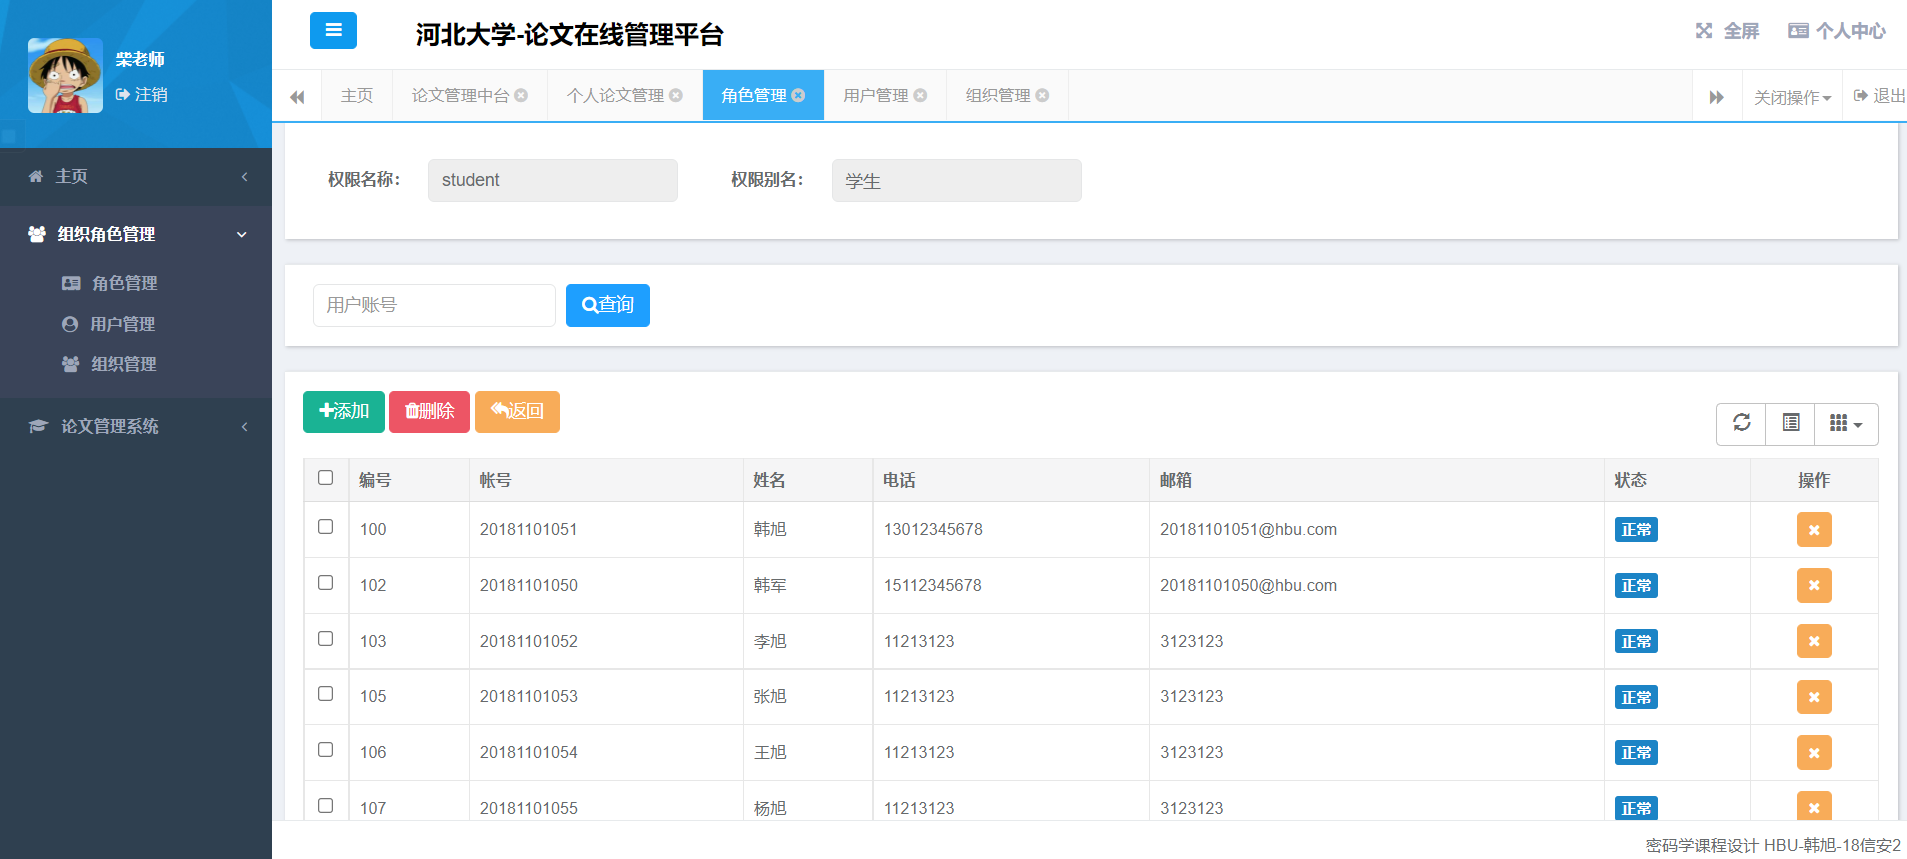Open 组织管理 in the sidebar

click(x=123, y=364)
